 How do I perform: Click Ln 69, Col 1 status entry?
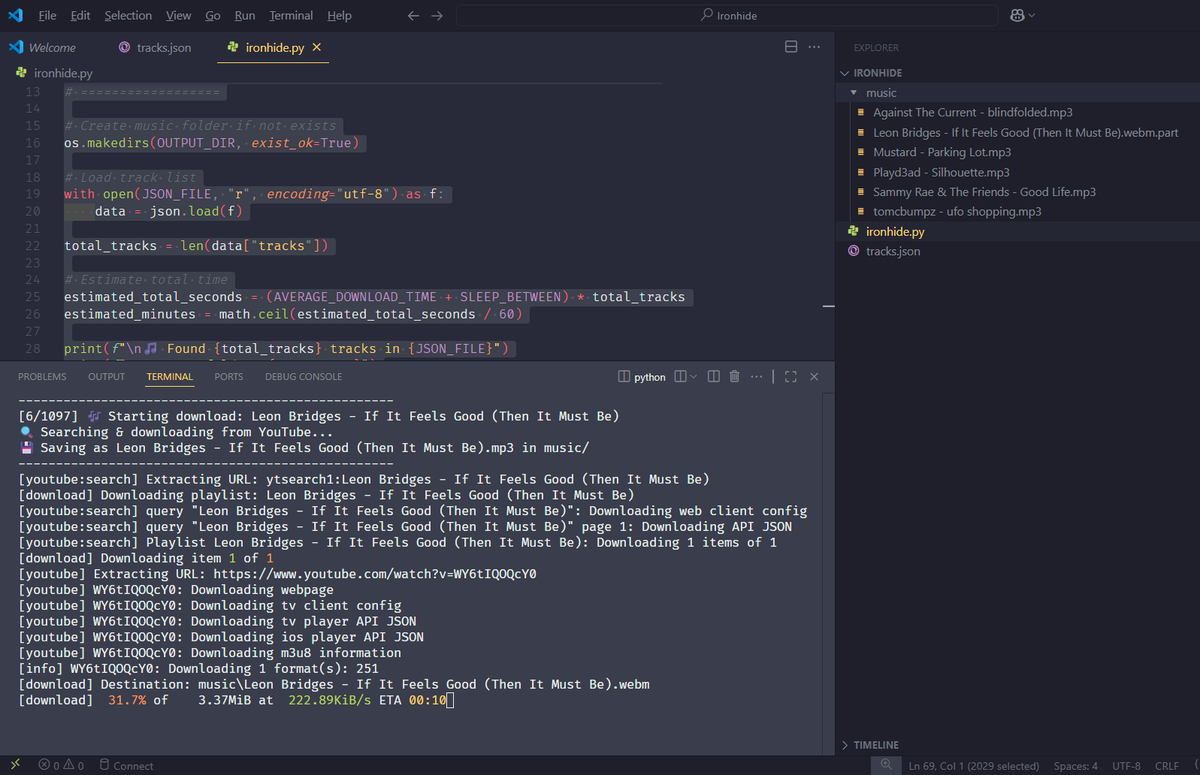973,766
